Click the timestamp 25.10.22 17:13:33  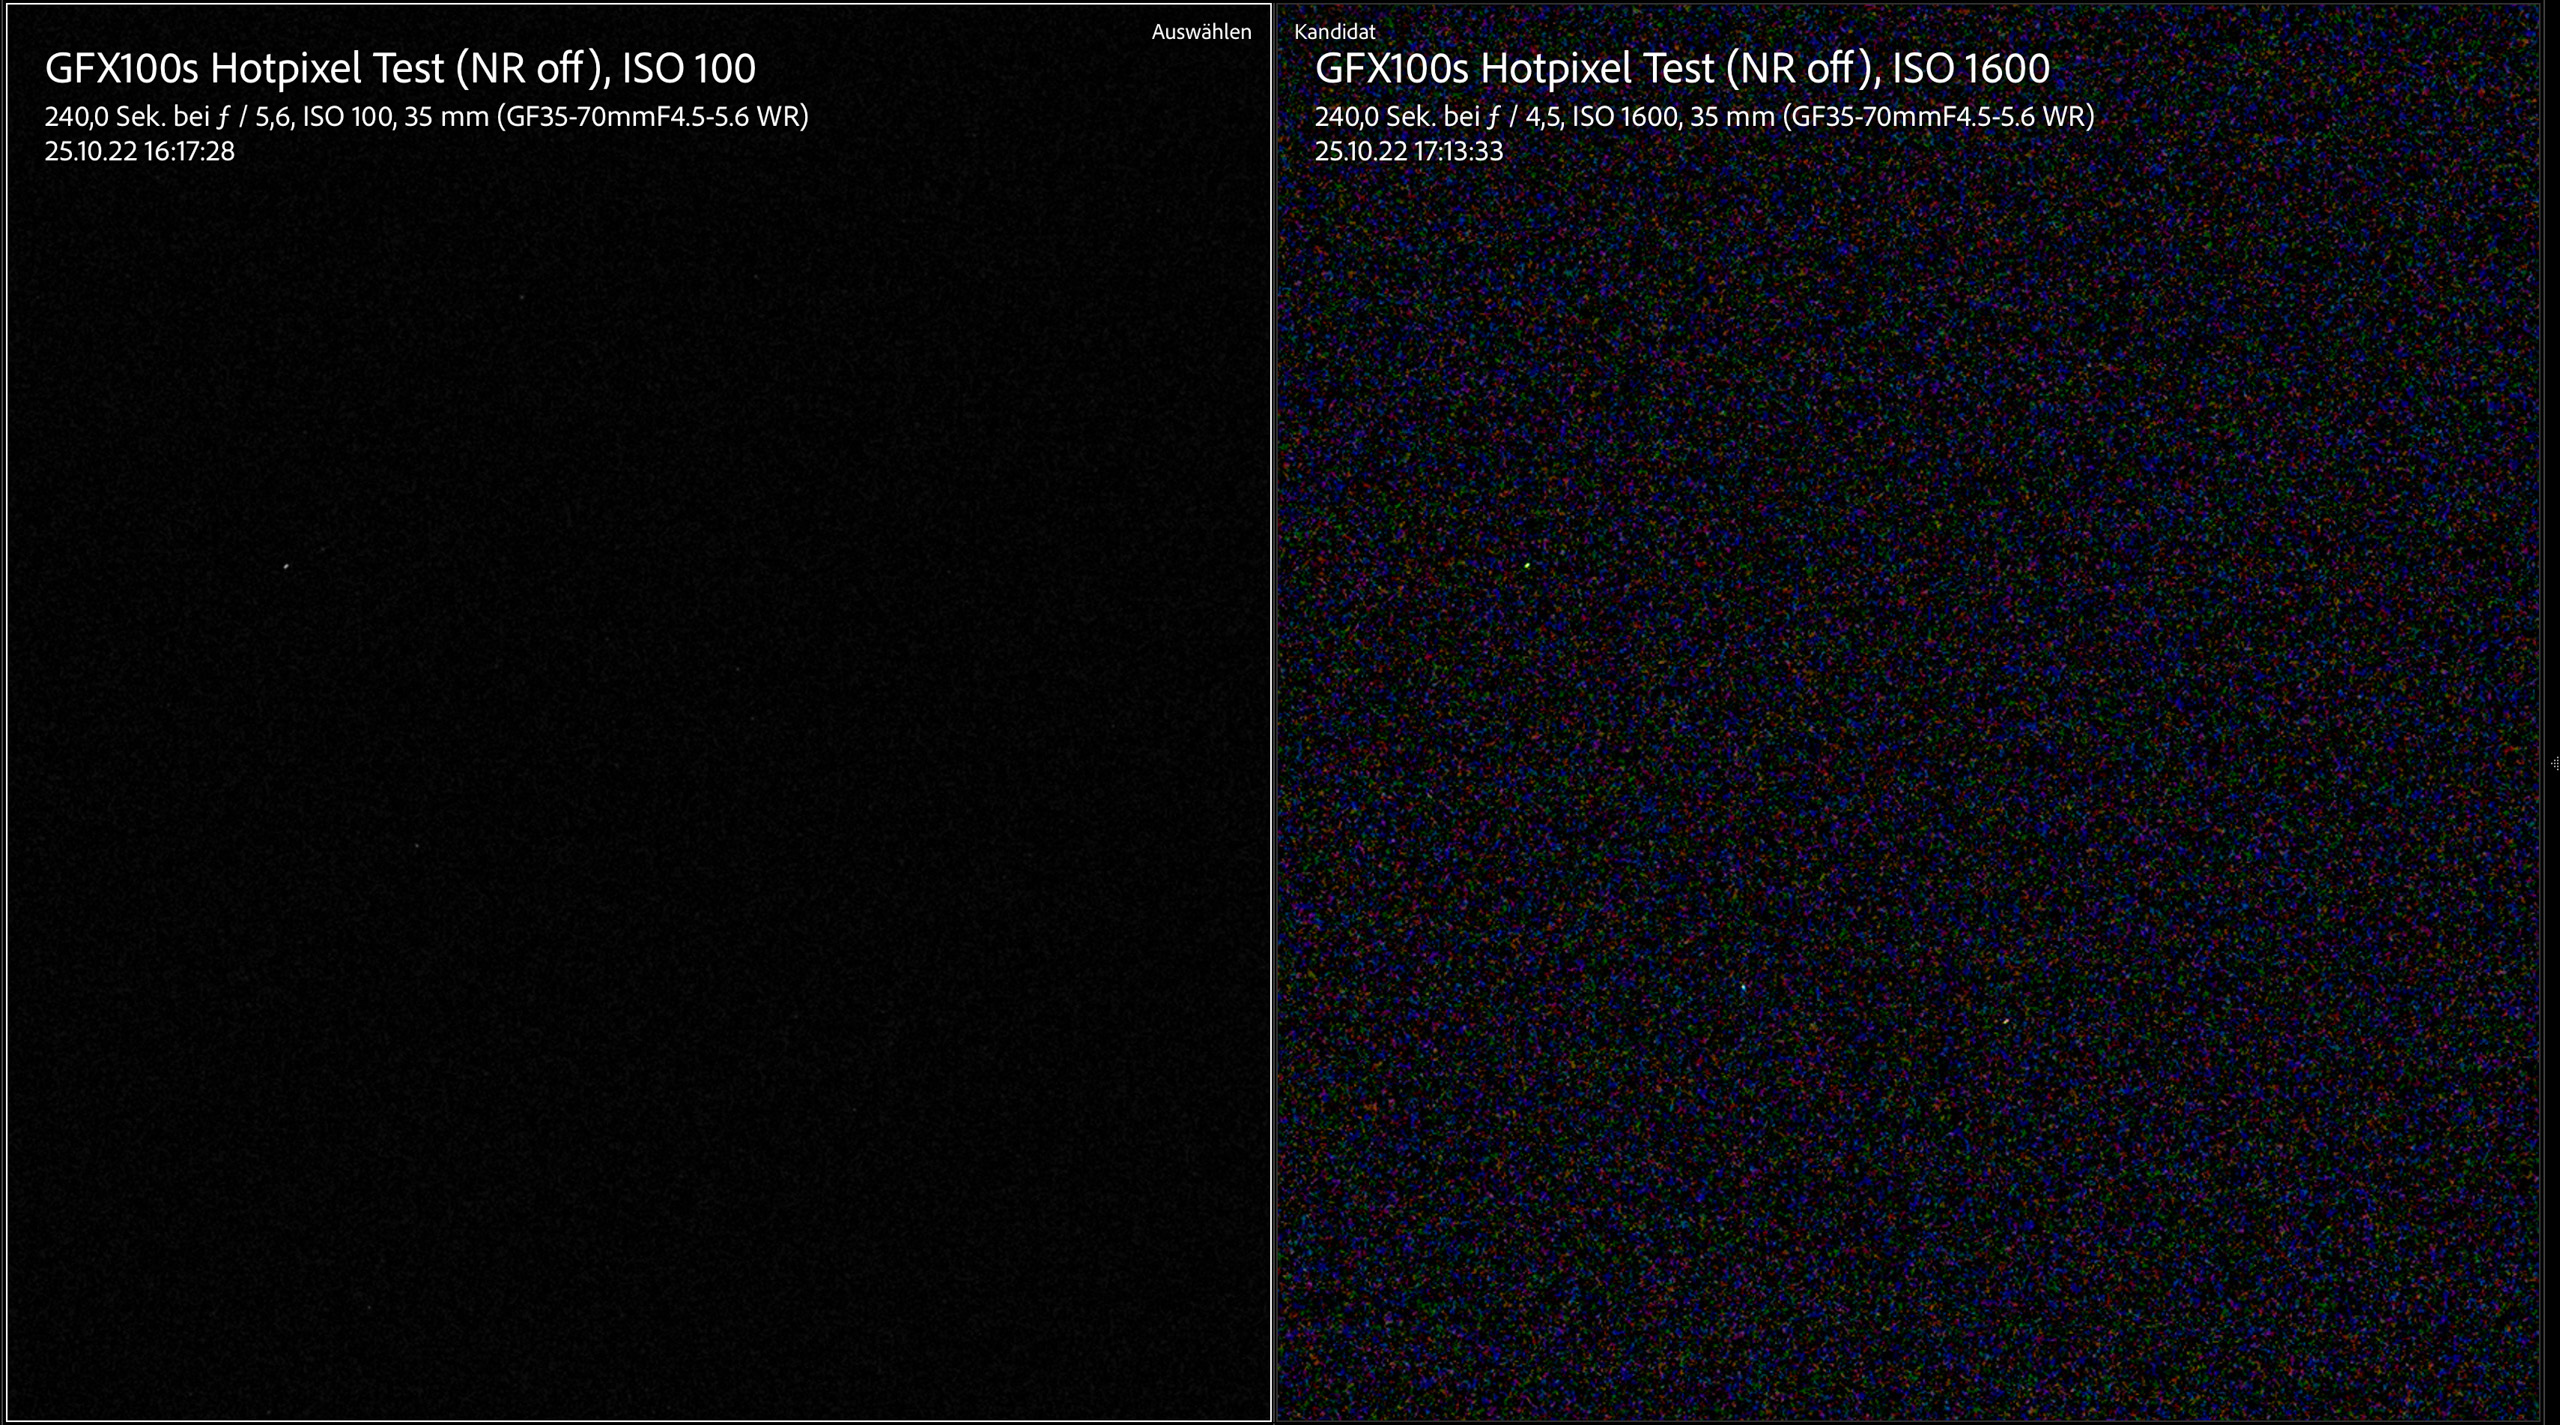[1408, 151]
